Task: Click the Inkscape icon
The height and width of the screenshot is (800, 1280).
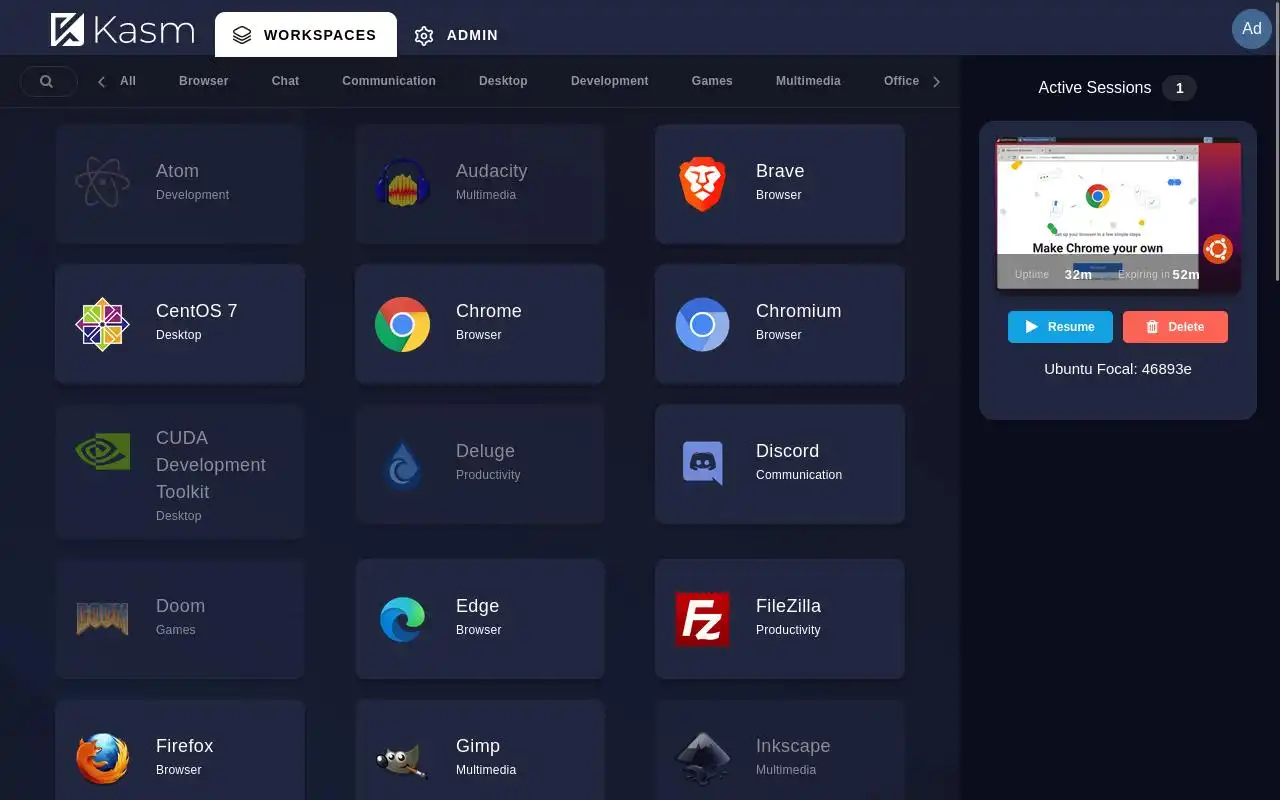Action: (702, 759)
